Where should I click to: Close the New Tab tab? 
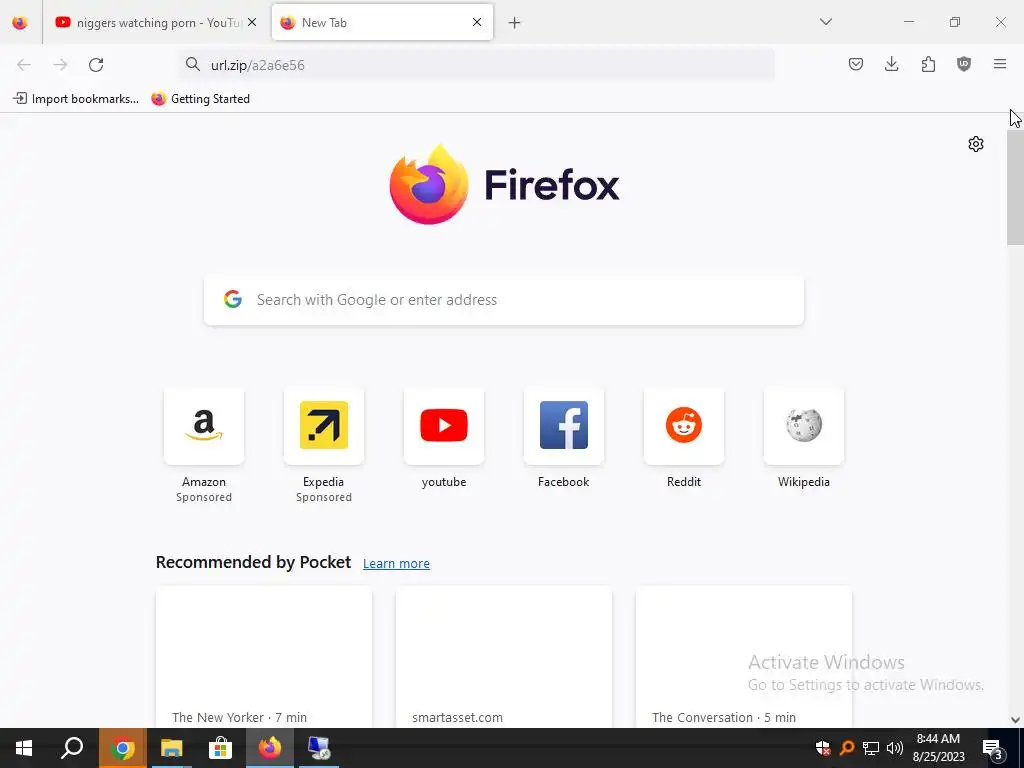(x=477, y=22)
